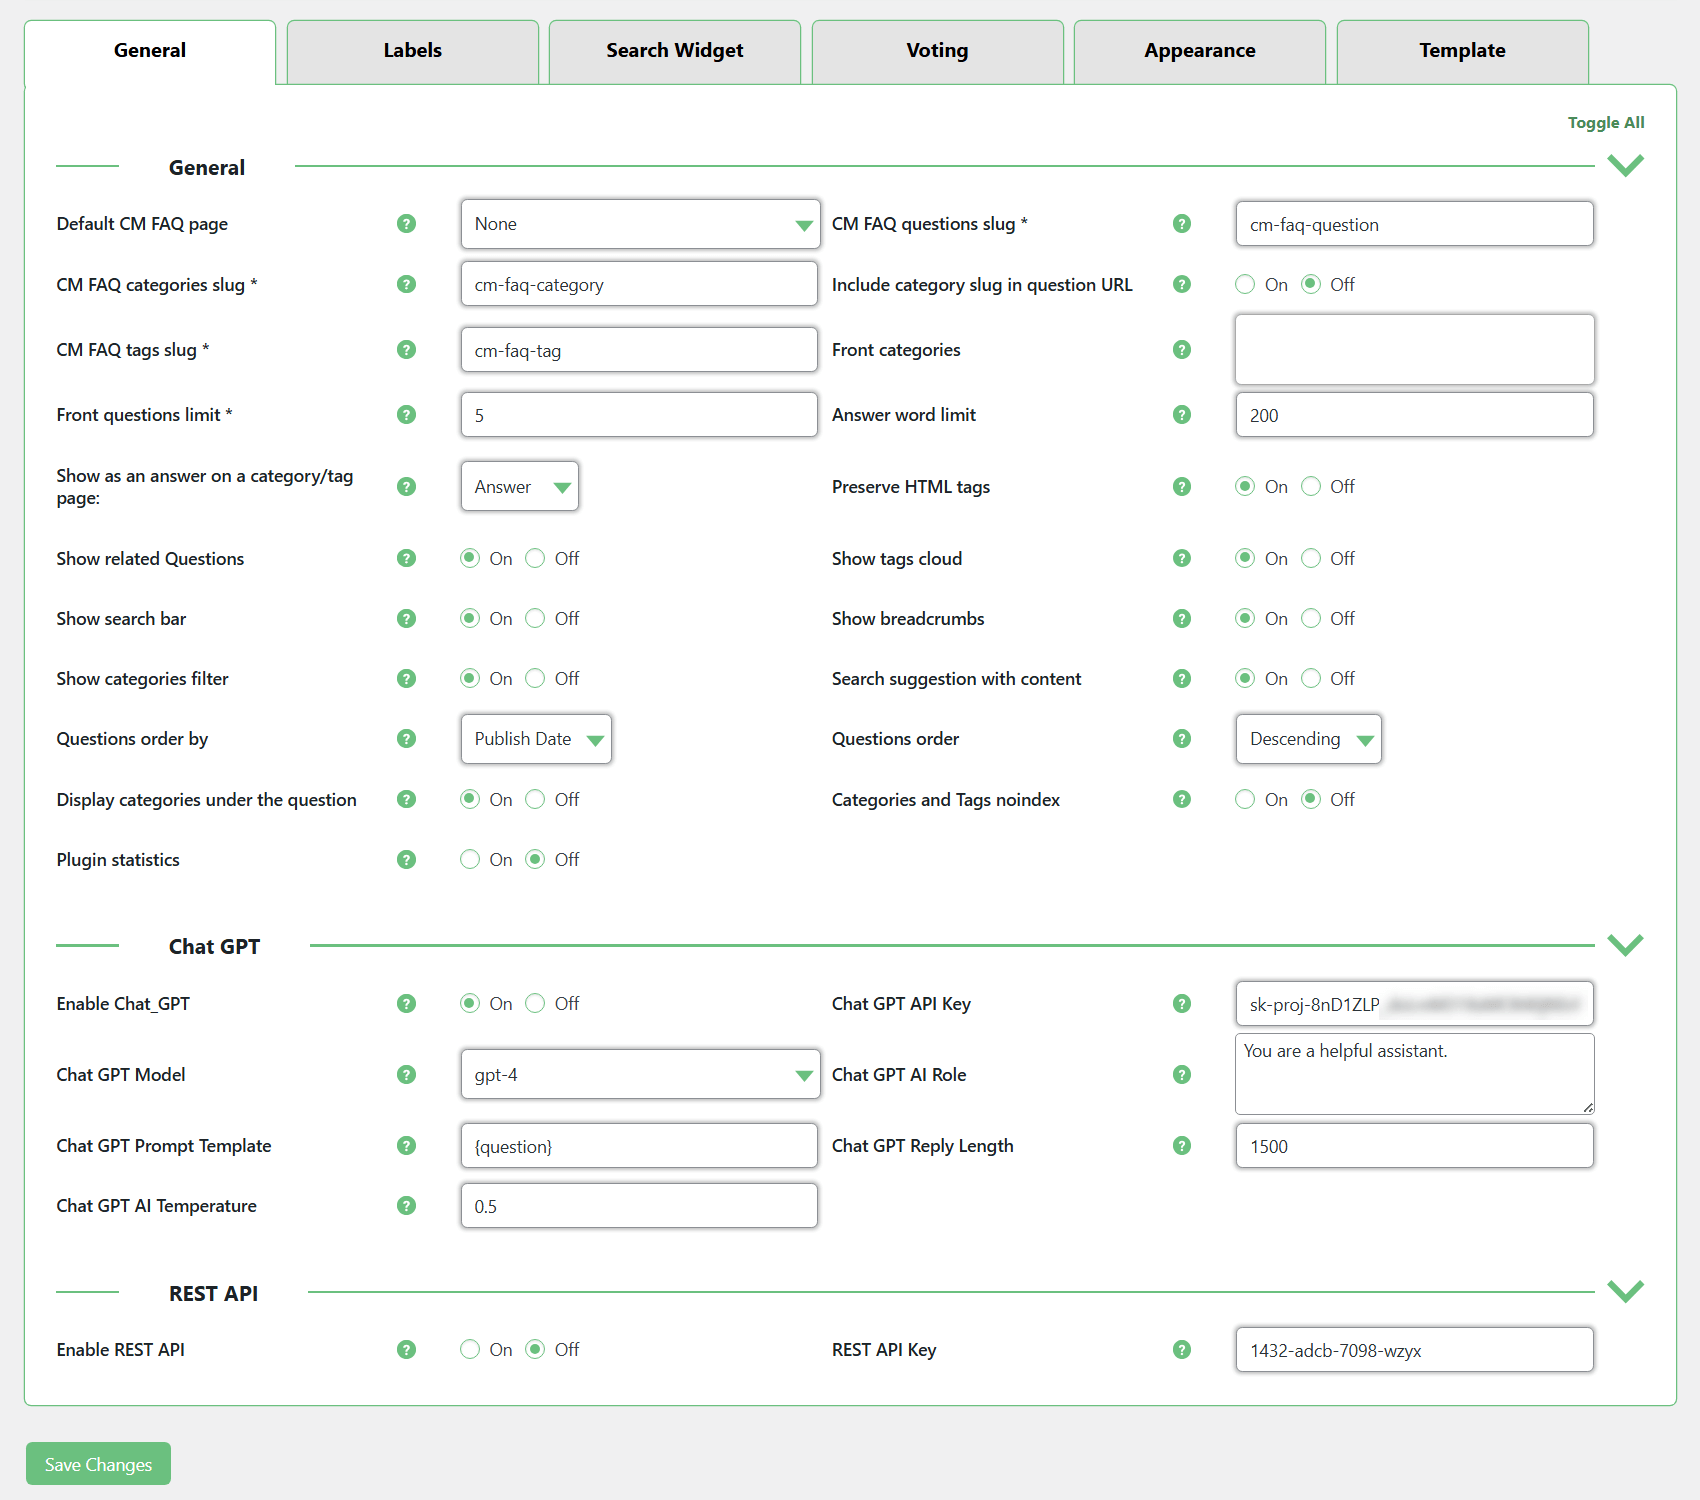Open the Questions order by dropdown
The width and height of the screenshot is (1700, 1500).
coord(536,739)
